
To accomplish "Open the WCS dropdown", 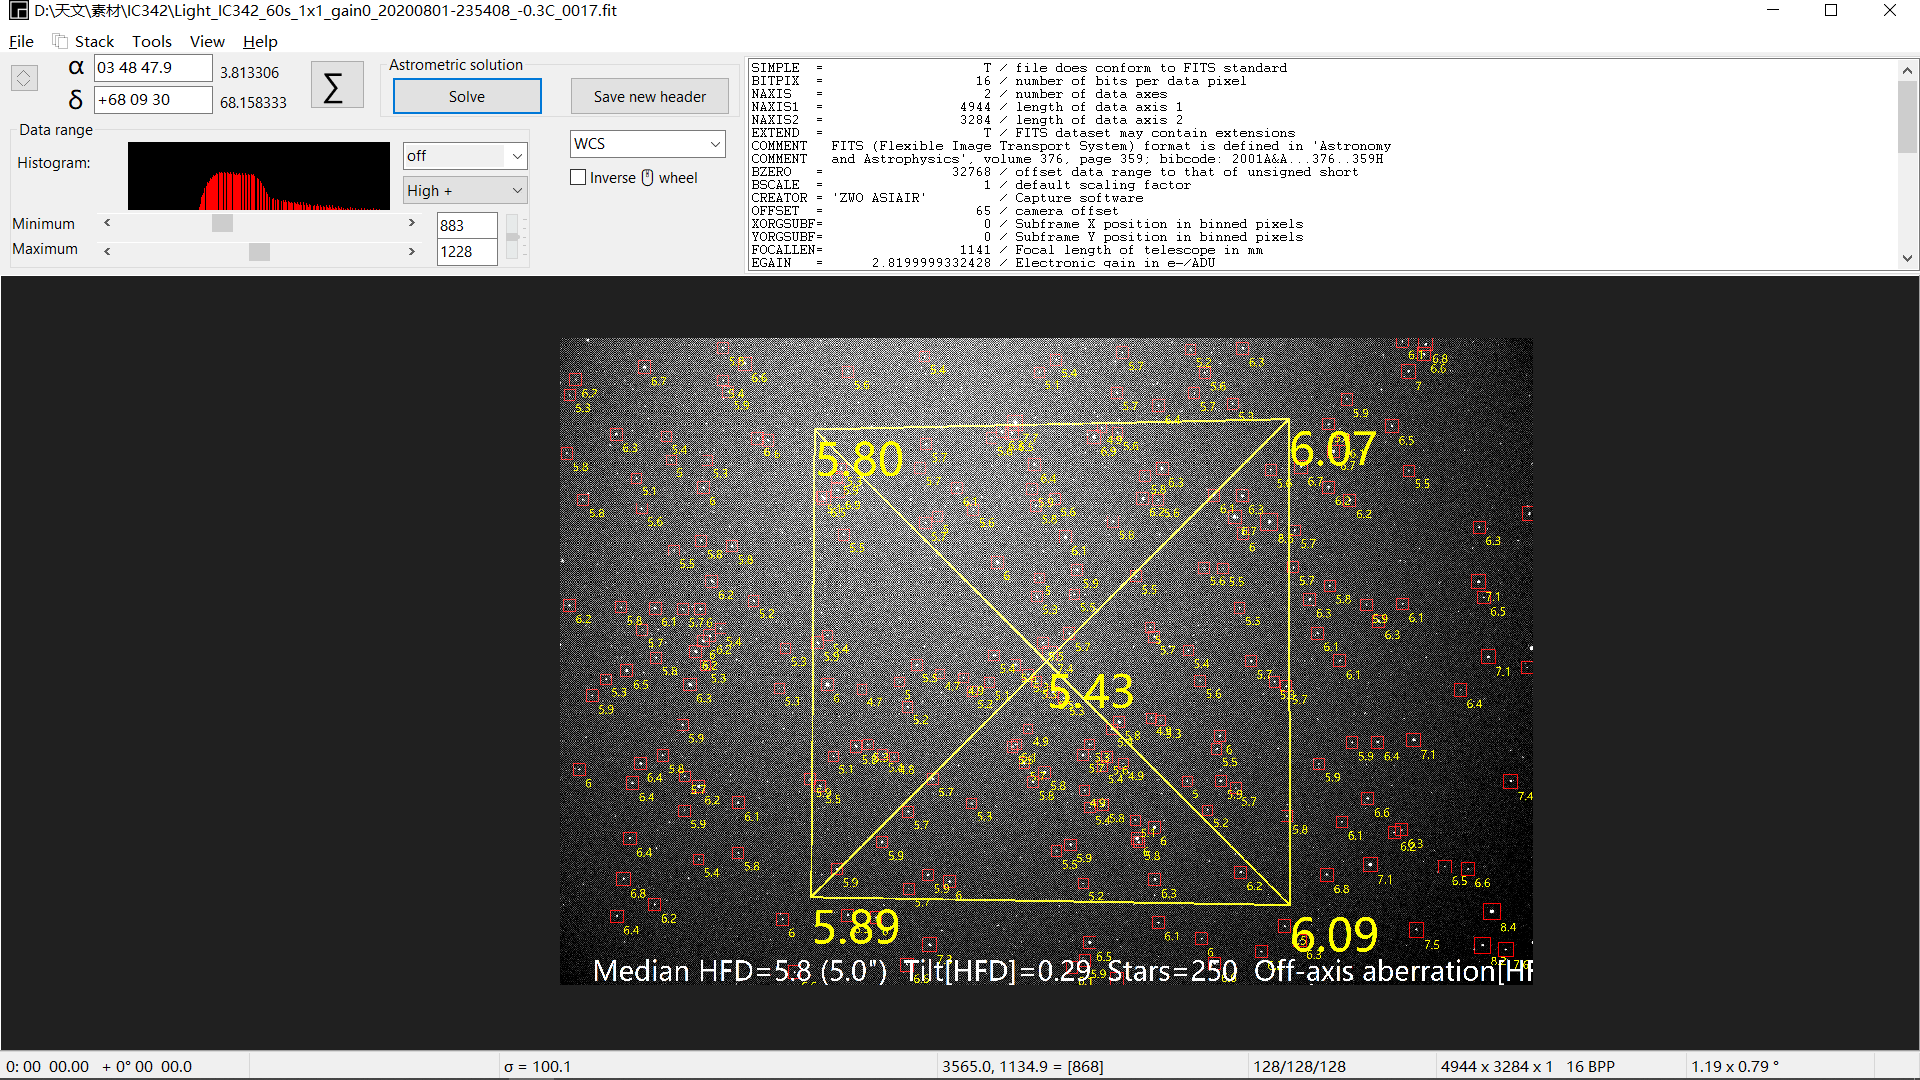I will pos(647,144).
